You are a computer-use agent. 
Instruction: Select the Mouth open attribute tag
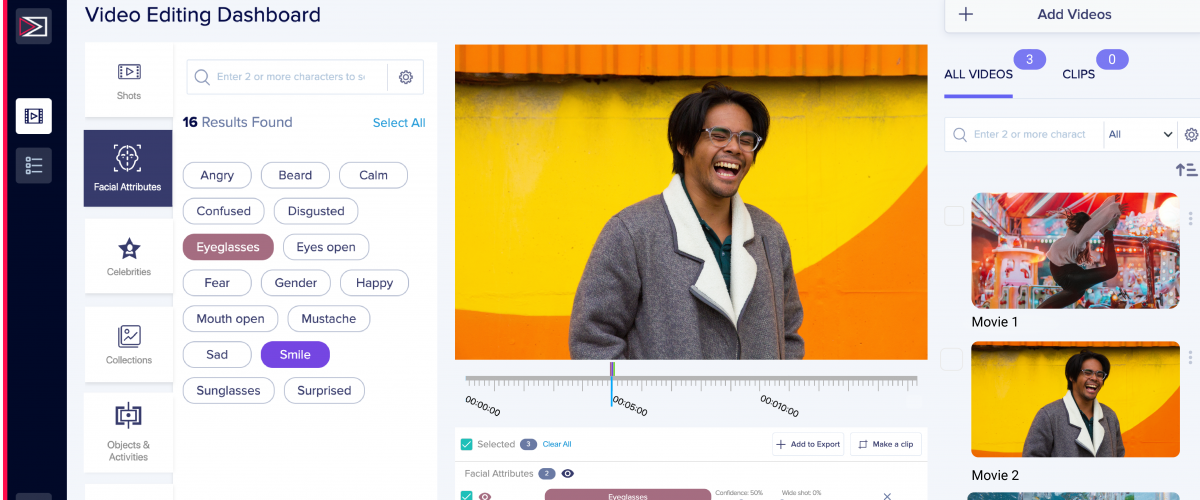(x=230, y=319)
